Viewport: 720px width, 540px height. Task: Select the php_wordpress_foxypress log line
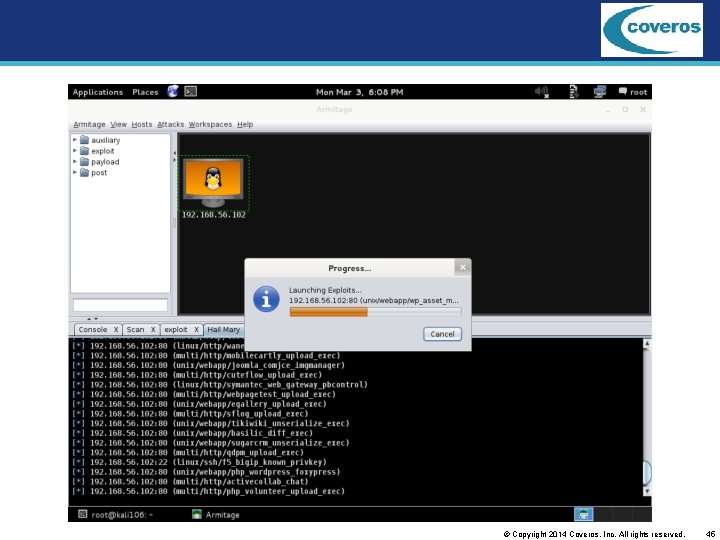(x=206, y=472)
